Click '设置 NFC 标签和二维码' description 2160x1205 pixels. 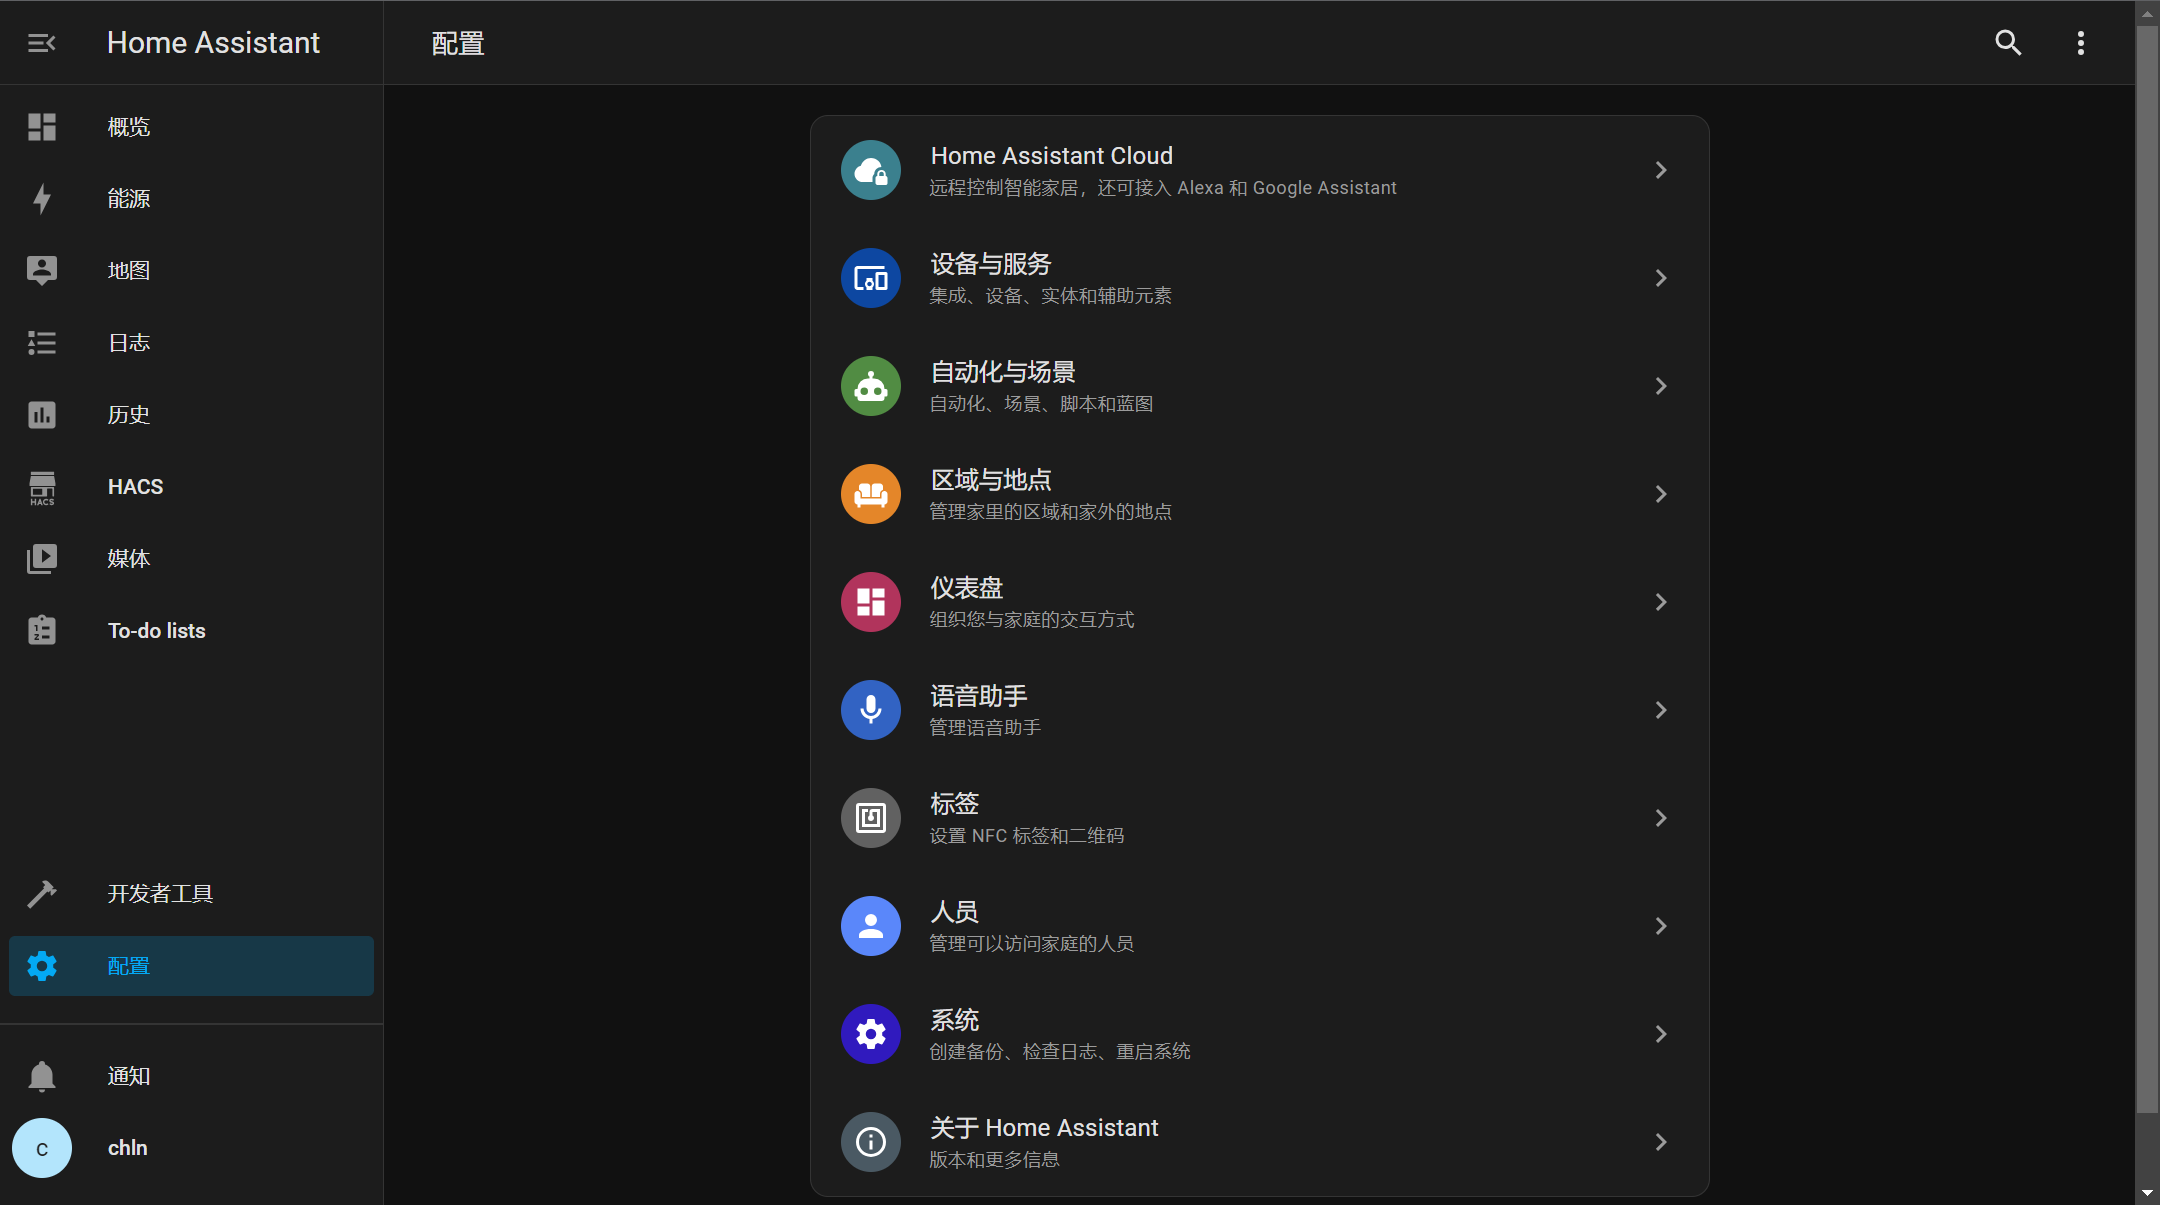coord(1027,836)
